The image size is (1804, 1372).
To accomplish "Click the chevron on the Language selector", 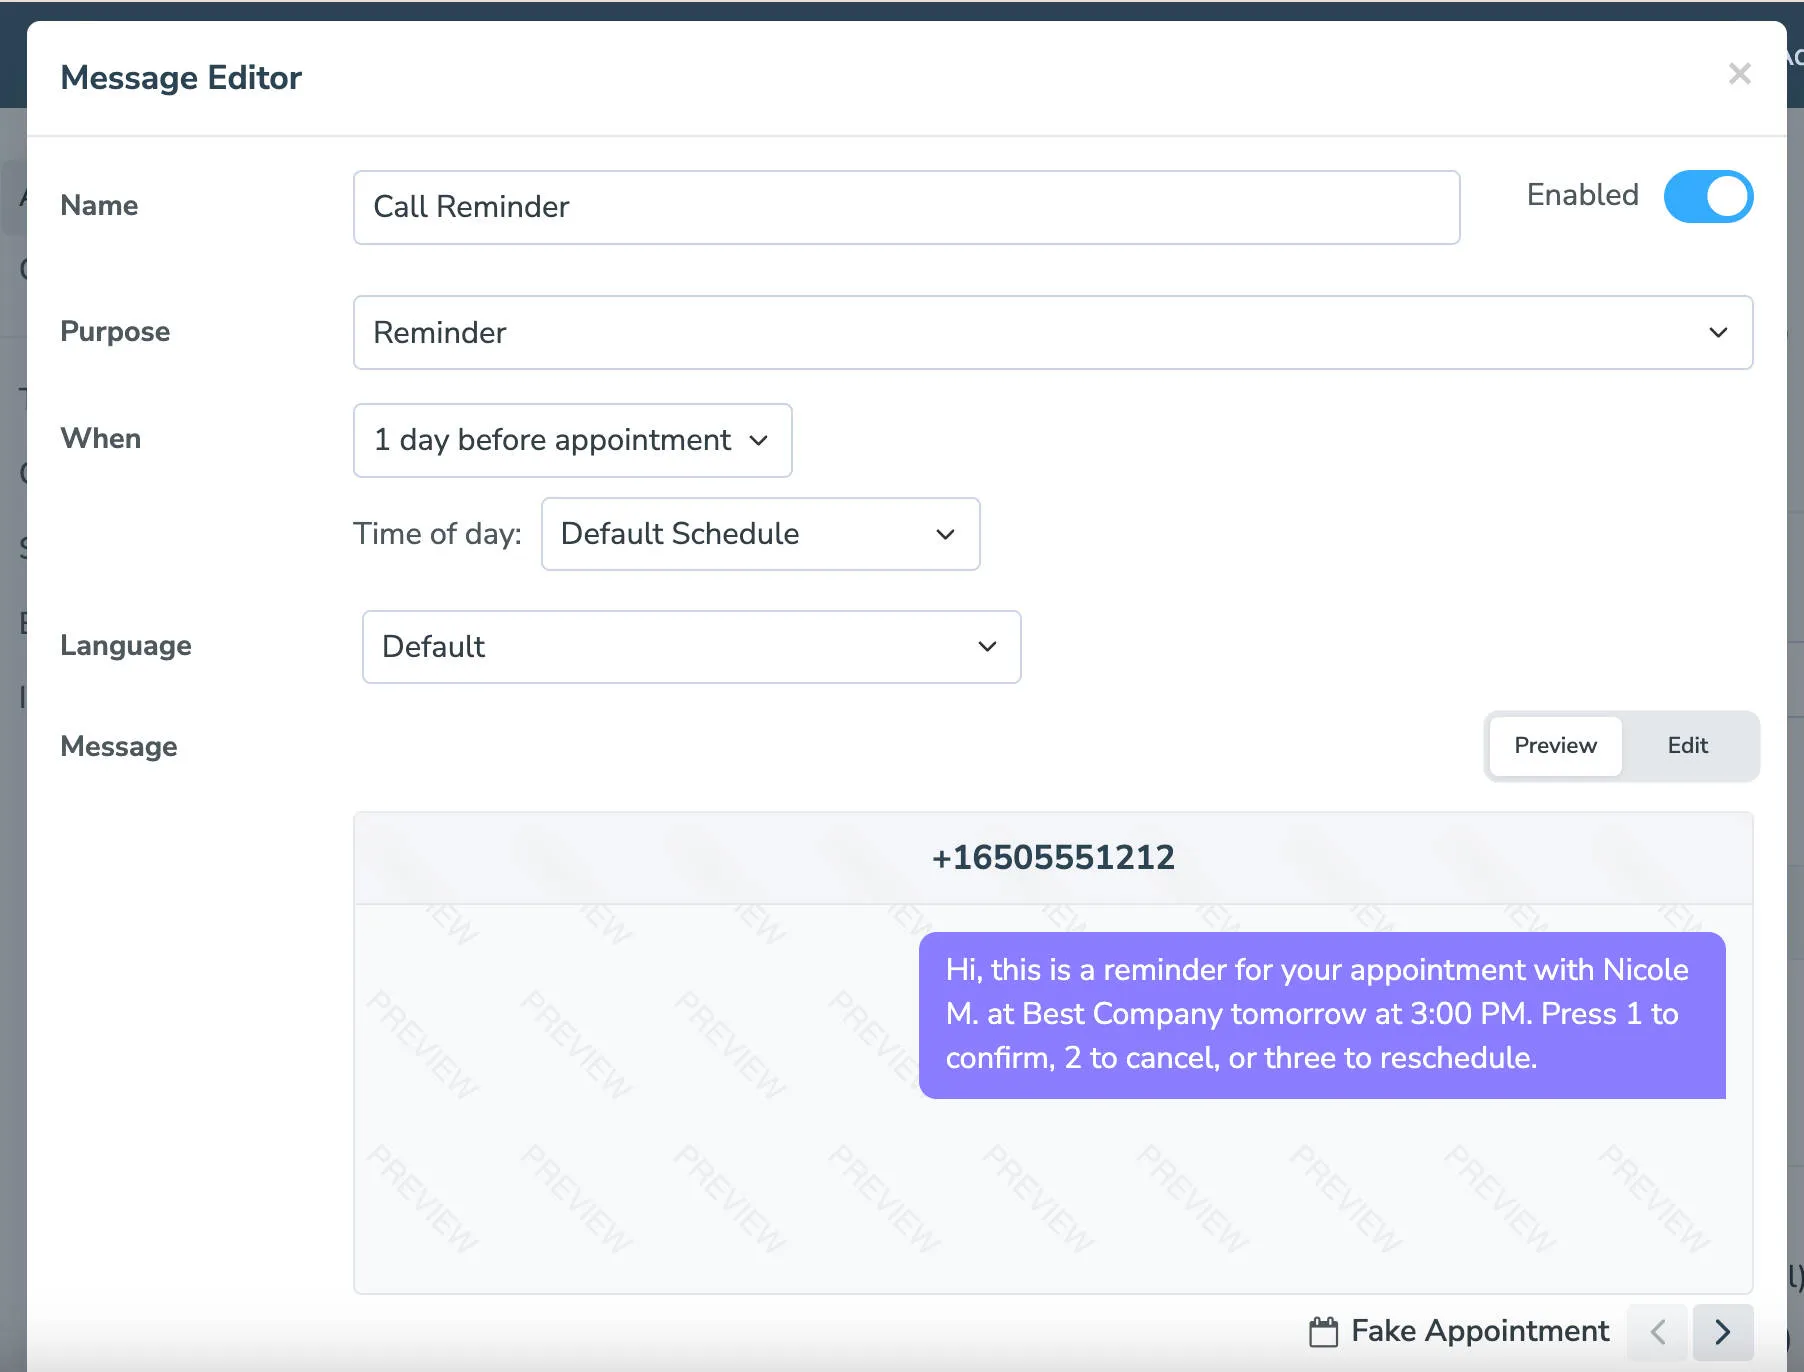I will coord(986,647).
